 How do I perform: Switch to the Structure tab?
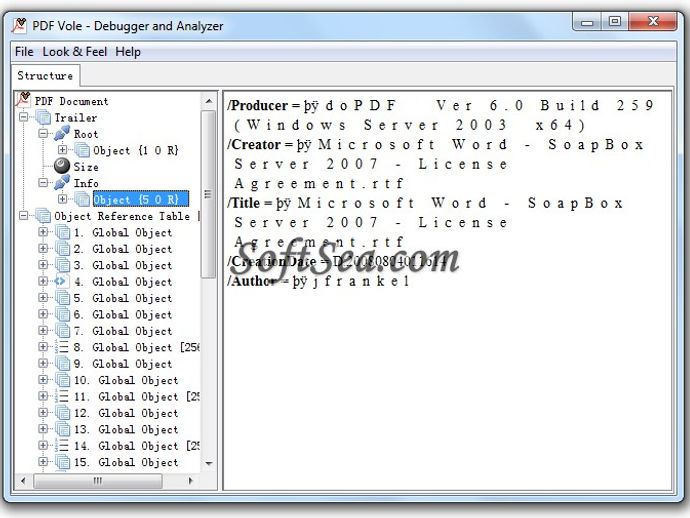coord(45,76)
